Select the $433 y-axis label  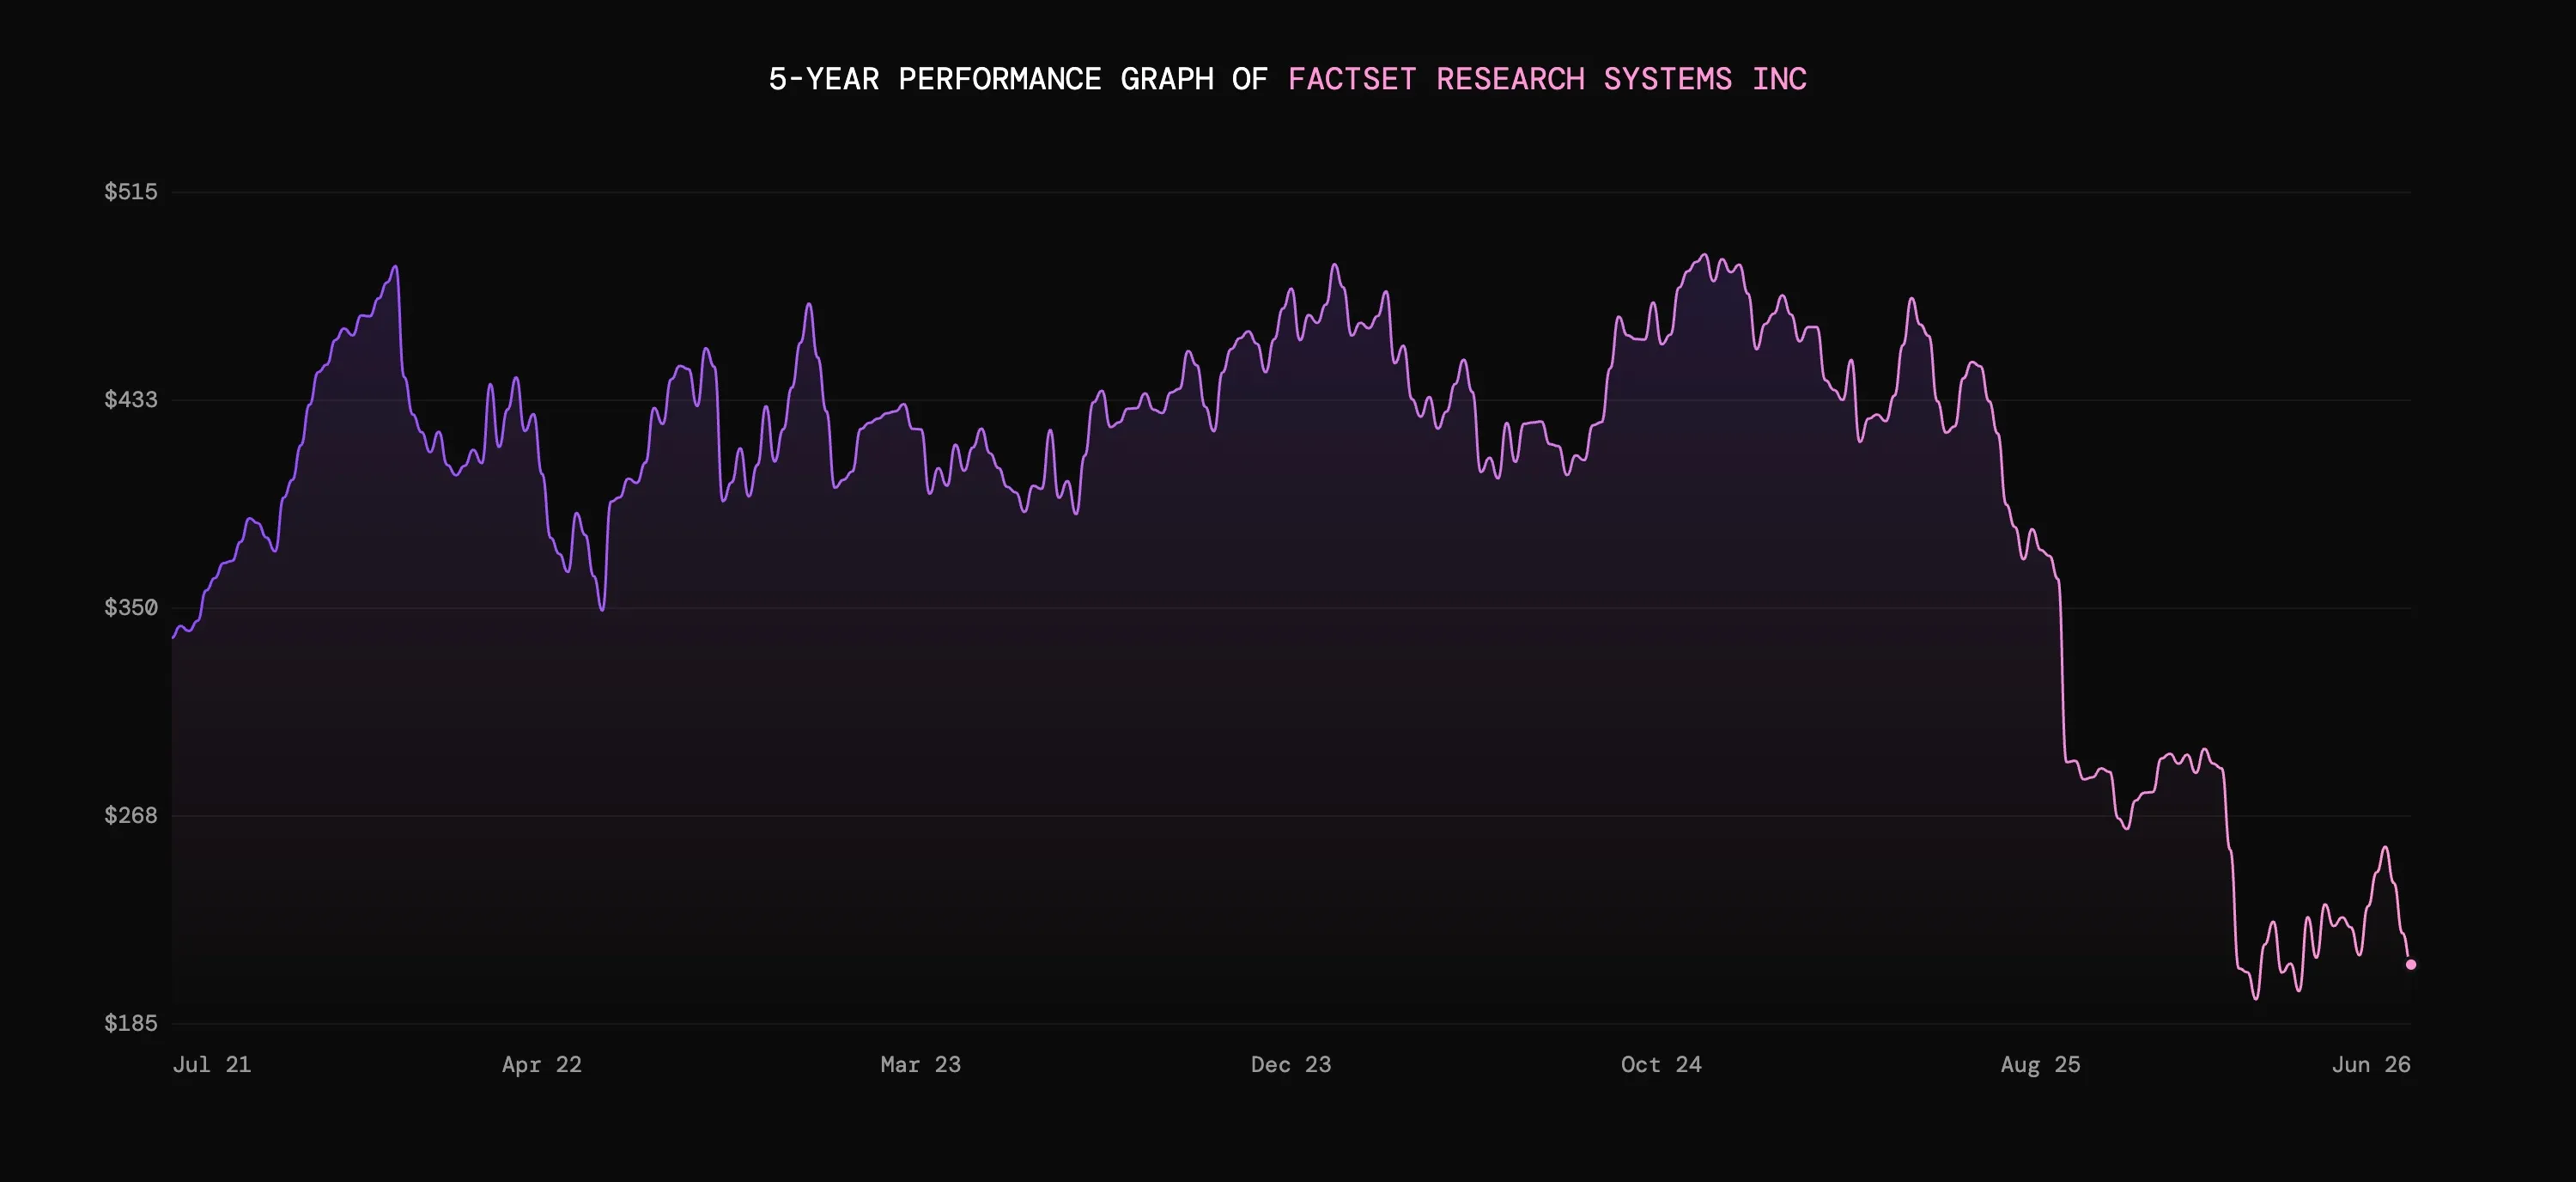pyautogui.click(x=131, y=400)
